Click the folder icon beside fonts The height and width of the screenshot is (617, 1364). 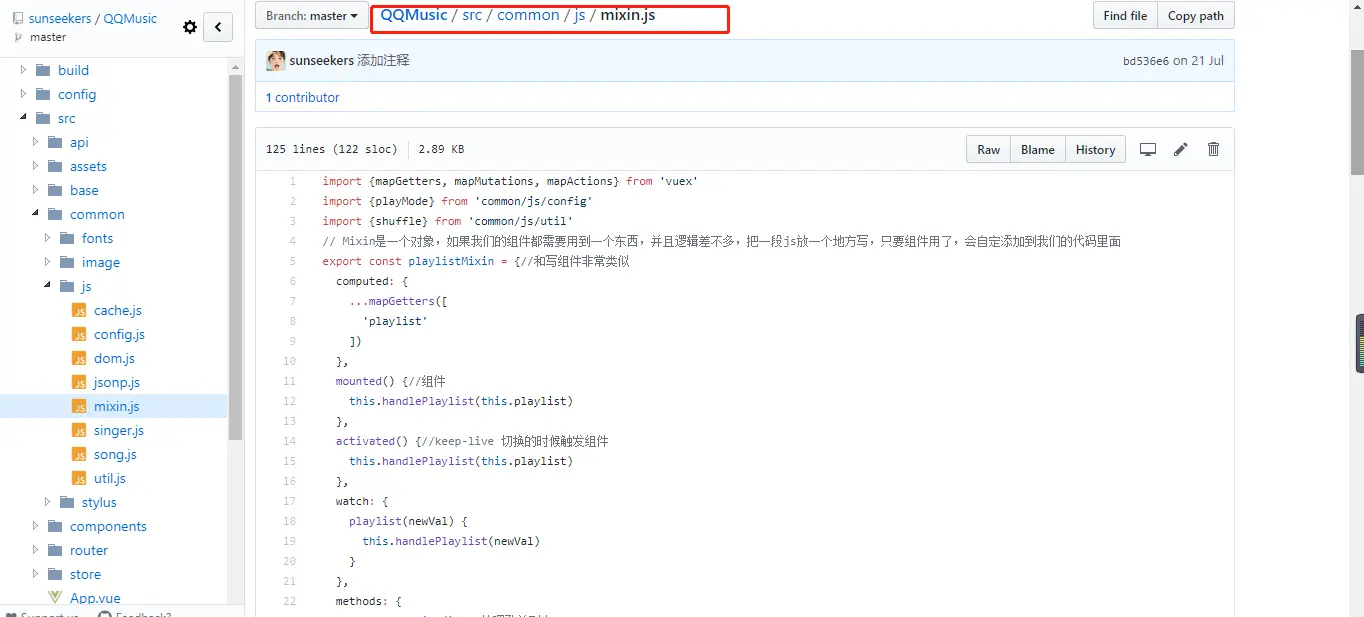click(67, 238)
